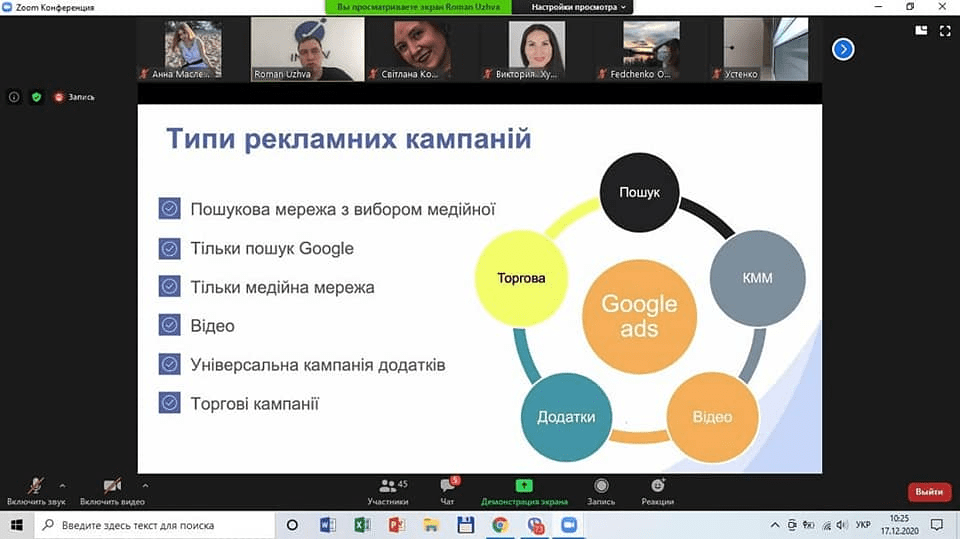This screenshot has width=960, height=539.
Task: Open audio options arrow next to microphone
Action: (x=62, y=486)
